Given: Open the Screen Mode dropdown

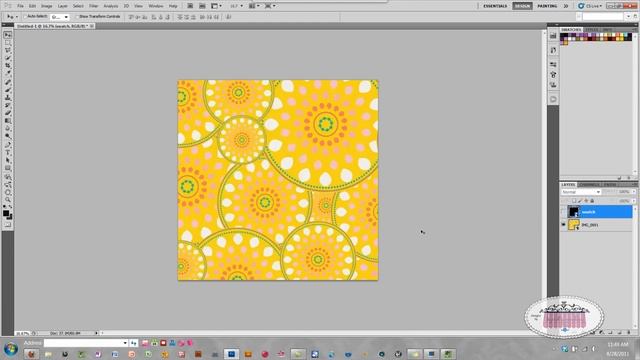Looking at the screenshot, I should tap(270, 6).
